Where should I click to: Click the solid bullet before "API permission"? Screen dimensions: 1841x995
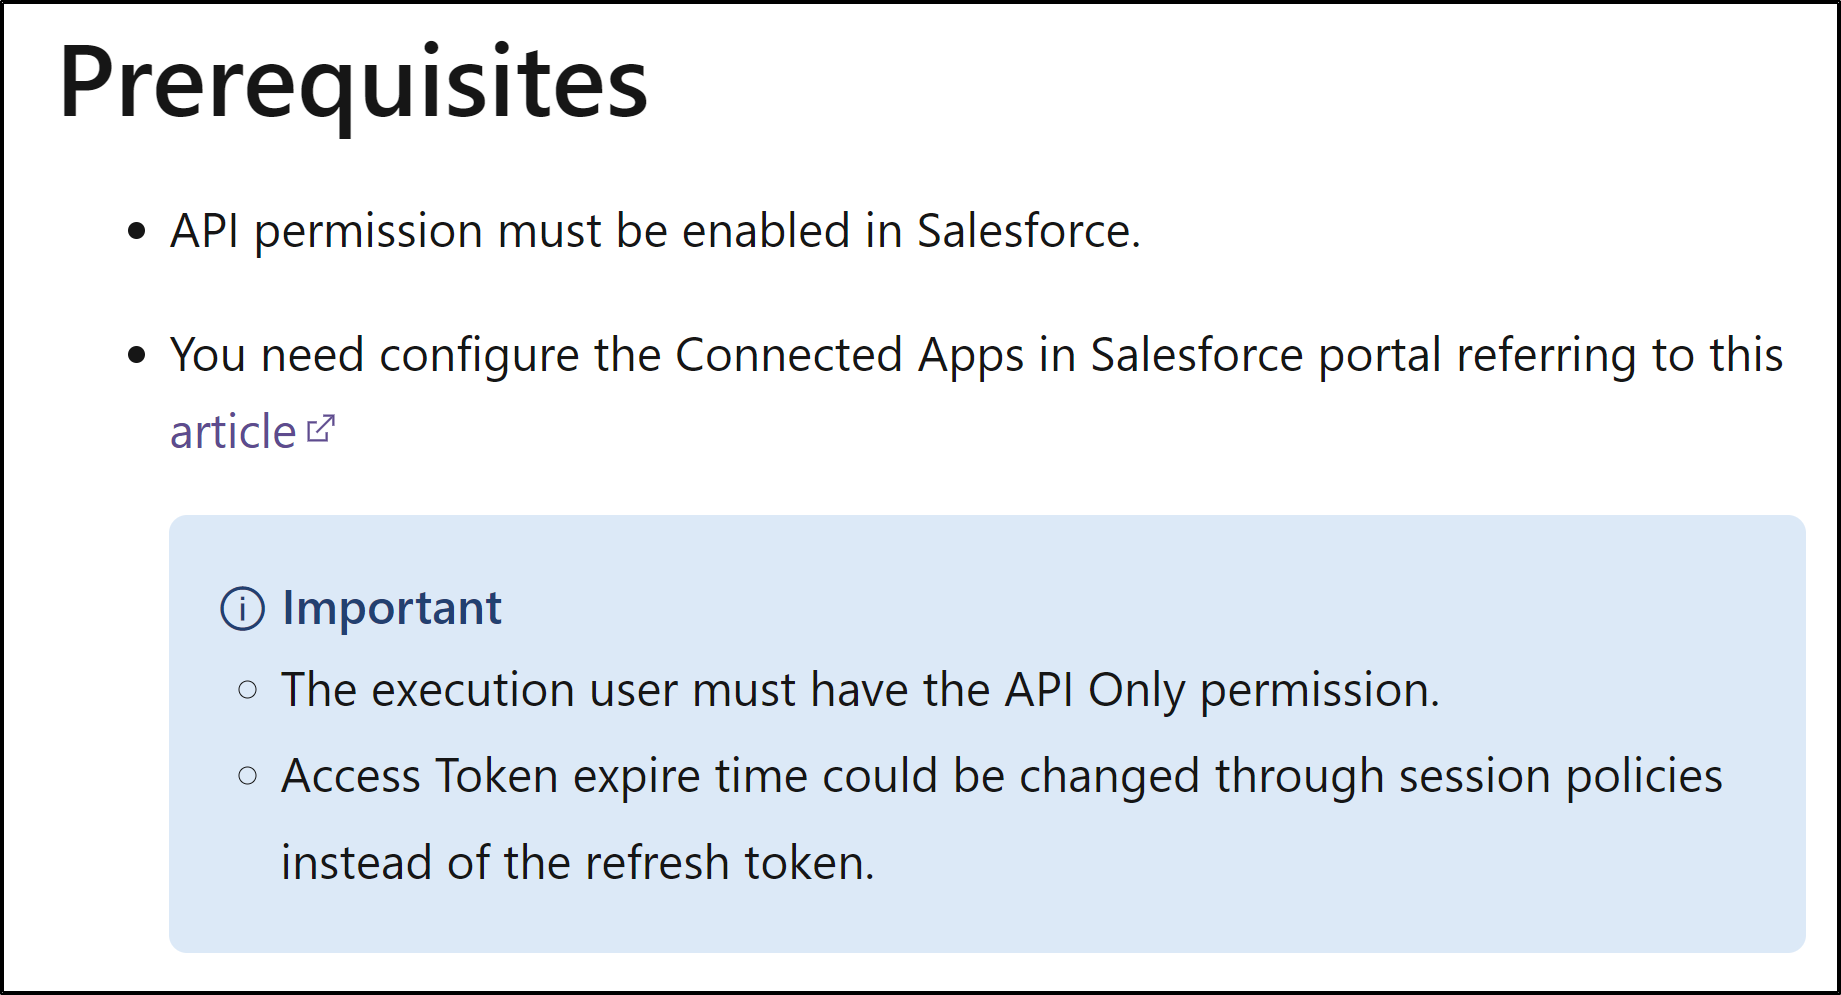pyautogui.click(x=138, y=232)
